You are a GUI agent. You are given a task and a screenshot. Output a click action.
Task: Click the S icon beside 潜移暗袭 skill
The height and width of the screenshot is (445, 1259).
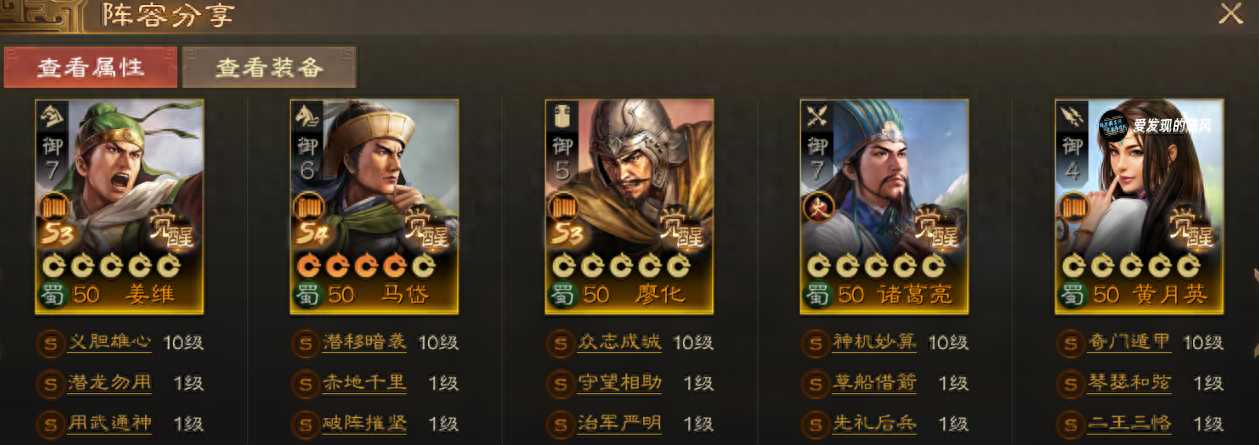click(x=303, y=342)
